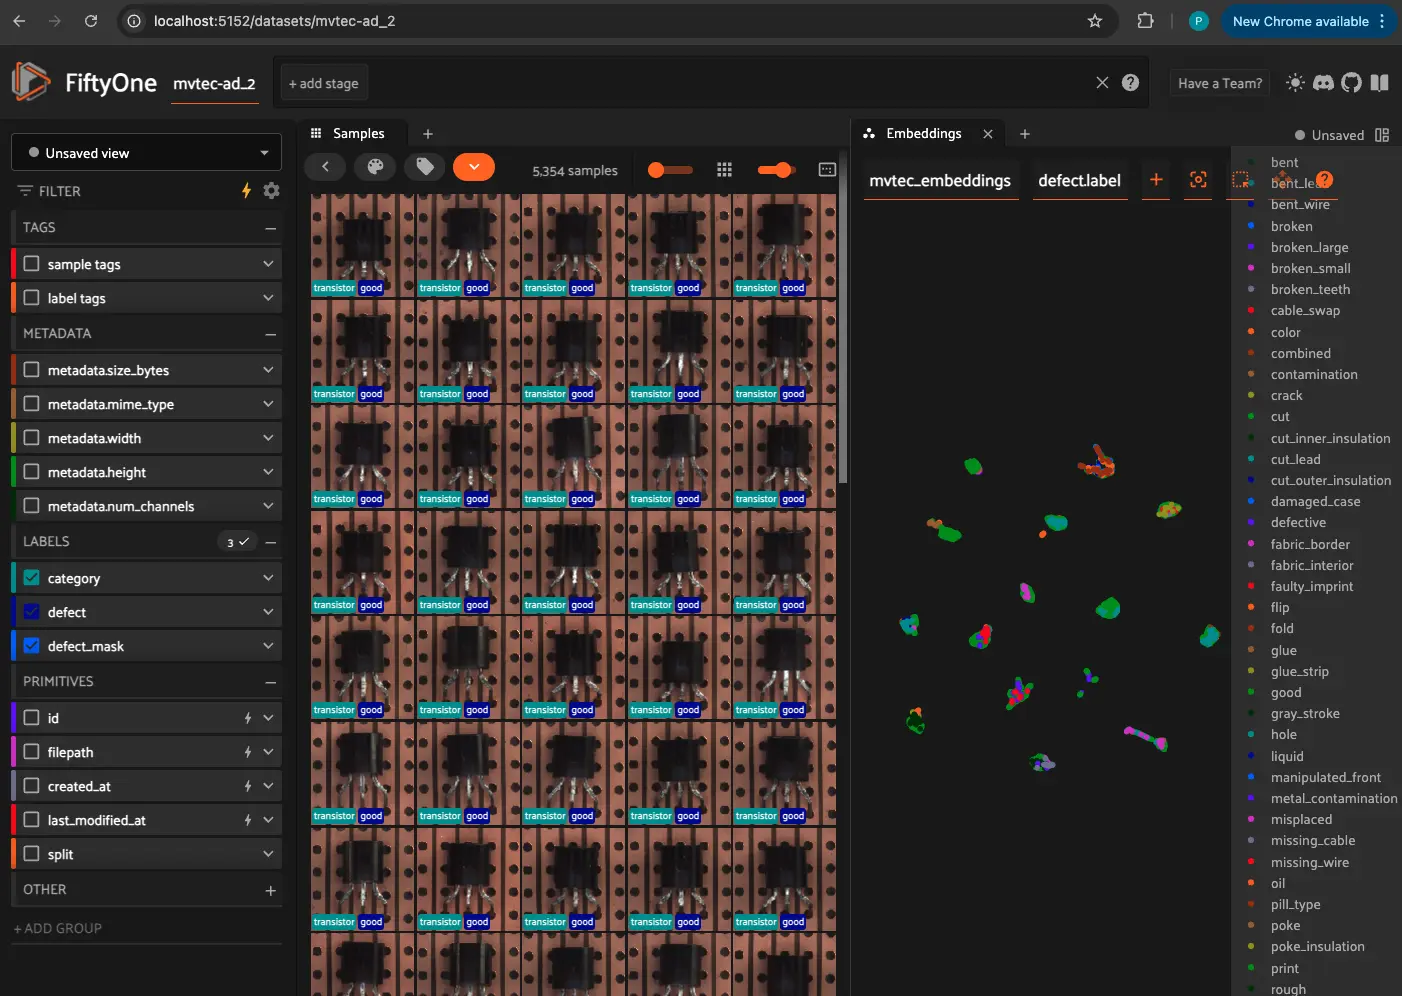
Task: Open the Discord community icon
Action: [1323, 83]
